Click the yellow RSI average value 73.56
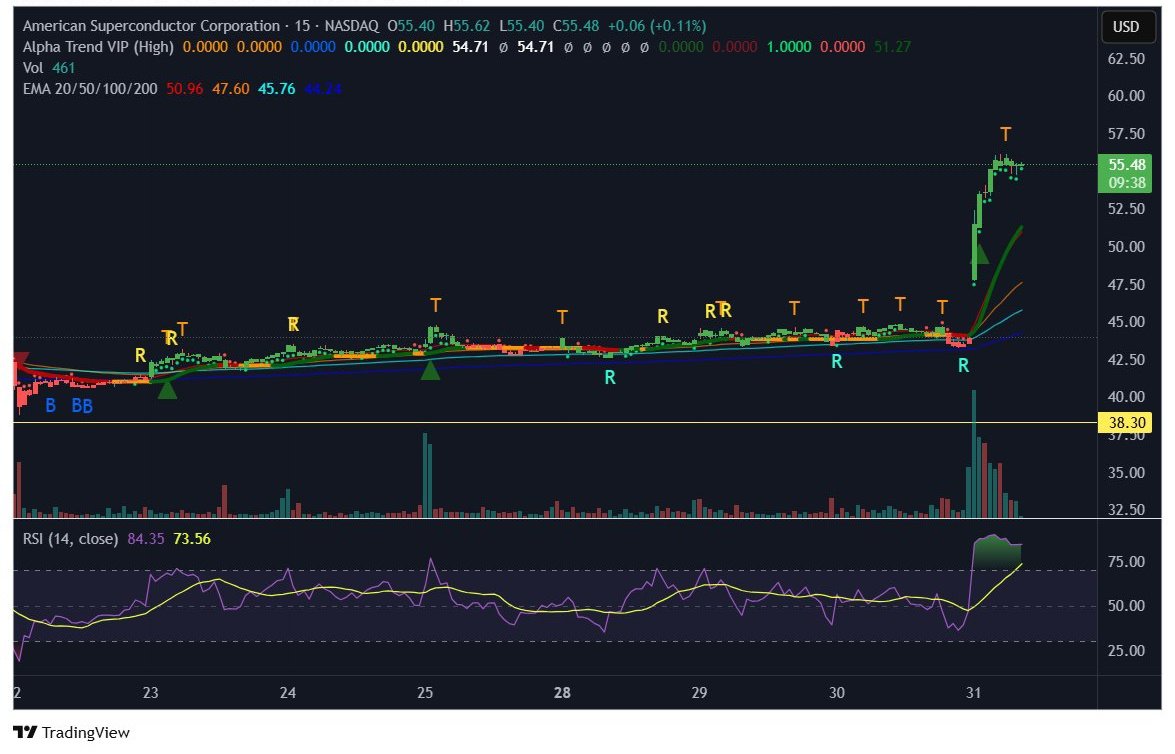Image resolution: width=1175 pixels, height=754 pixels. (x=192, y=539)
